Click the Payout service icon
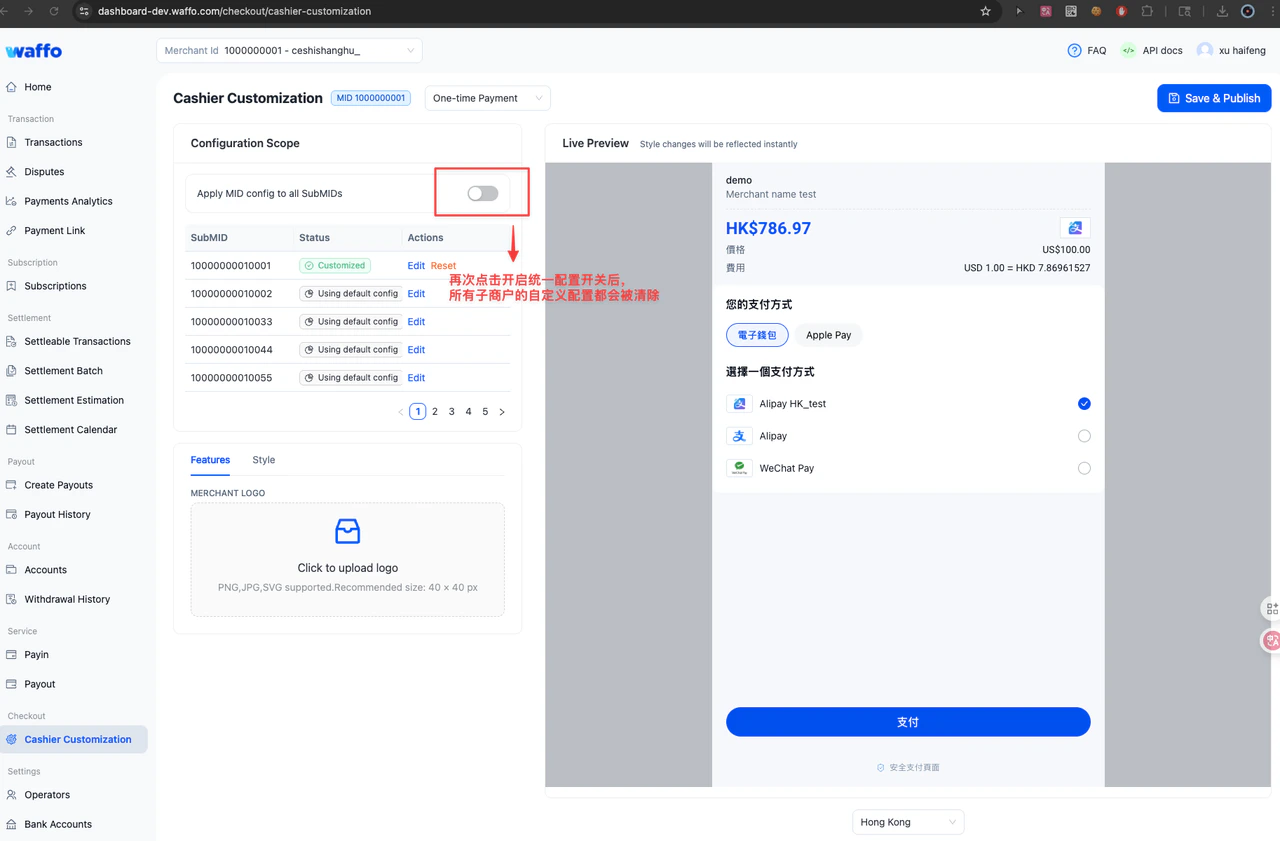Image resolution: width=1280 pixels, height=841 pixels. (x=11, y=684)
